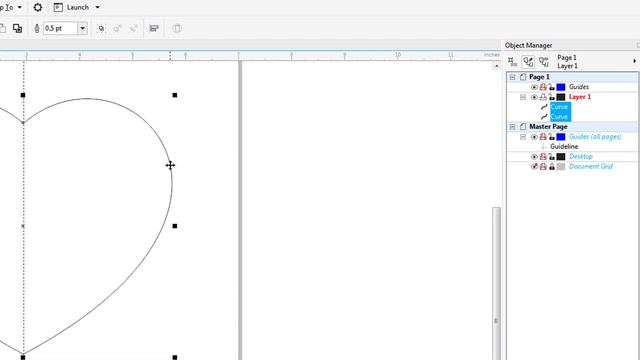Viewport: 640px width, 360px height.
Task: Select the Guides layer name
Action: coord(579,87)
